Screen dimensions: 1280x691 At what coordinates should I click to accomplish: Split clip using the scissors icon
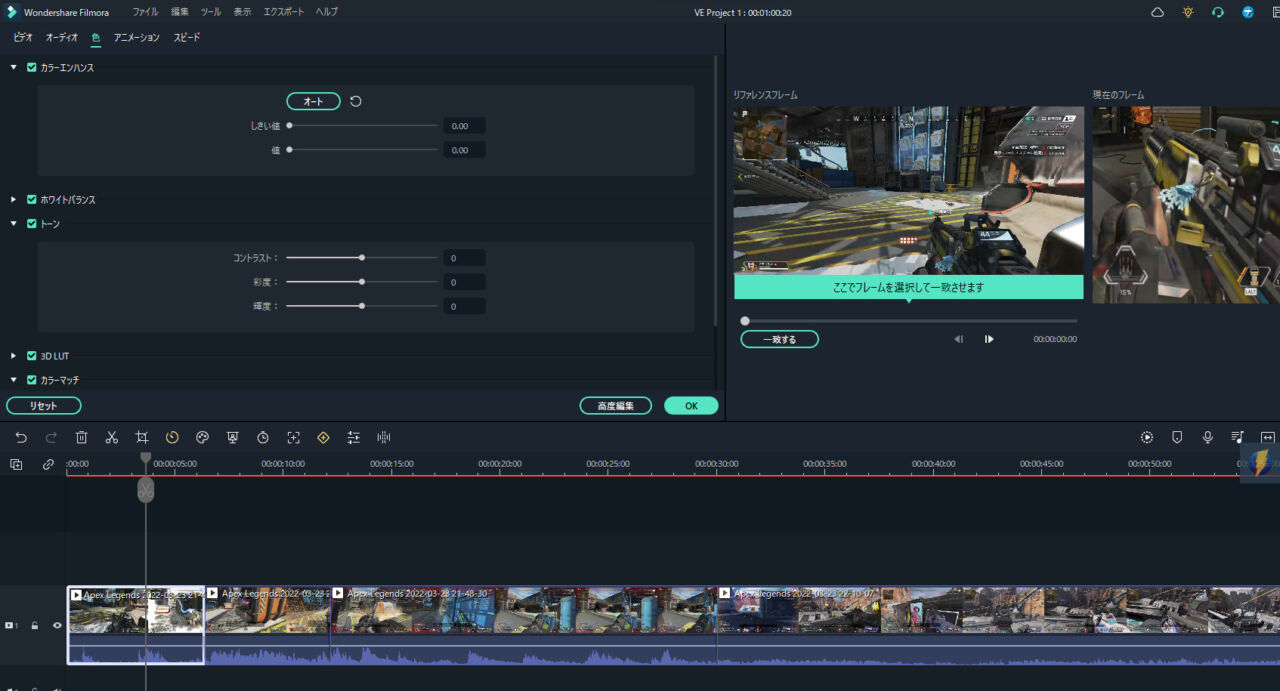click(112, 438)
